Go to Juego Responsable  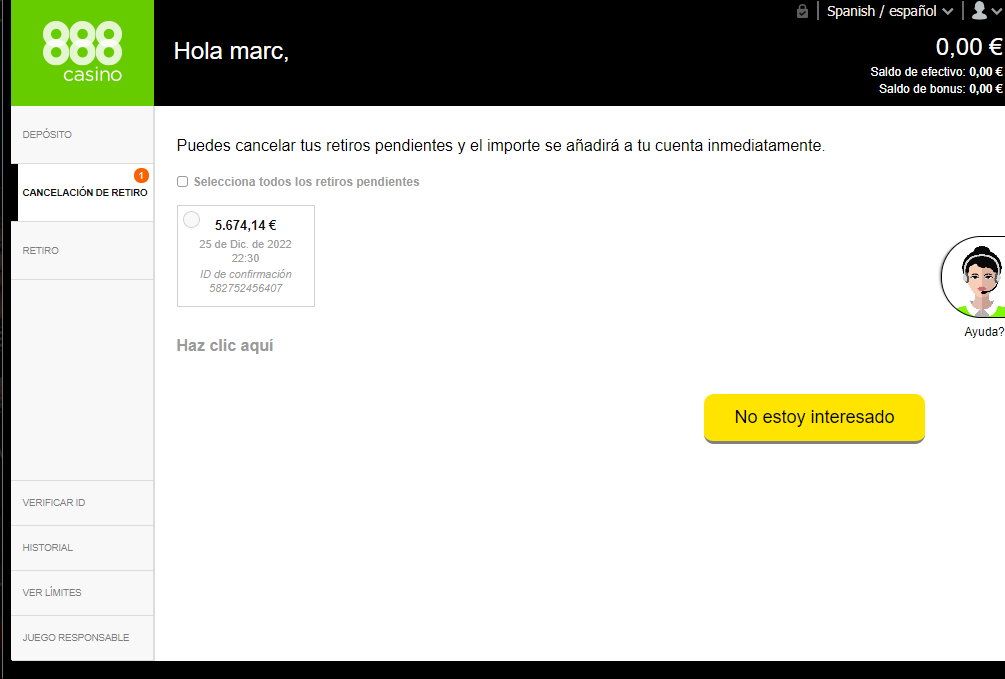coord(76,638)
